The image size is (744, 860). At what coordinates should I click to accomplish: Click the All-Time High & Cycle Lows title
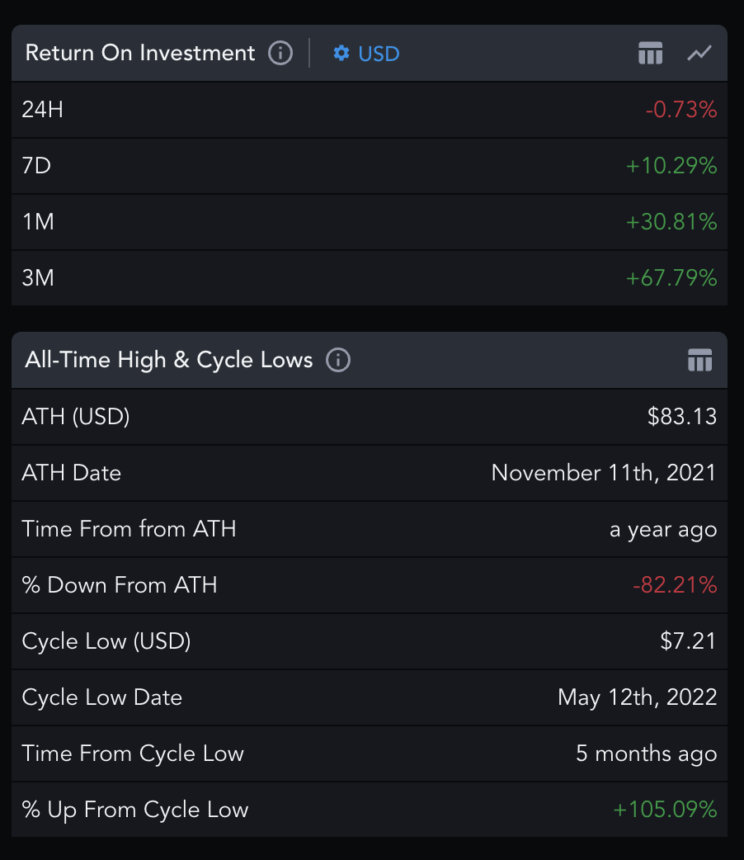point(169,360)
